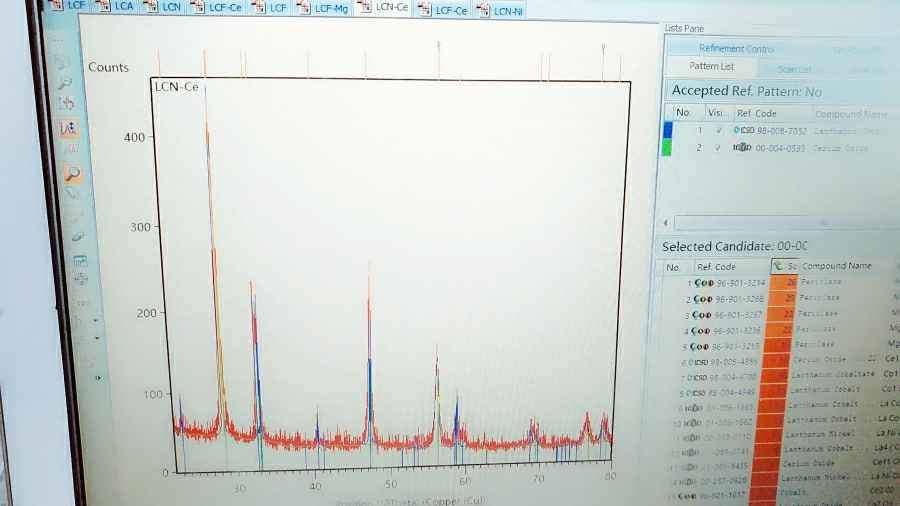Click the left toolbar icon under the table icon
900x506 pixels.
pyautogui.click(x=80, y=279)
